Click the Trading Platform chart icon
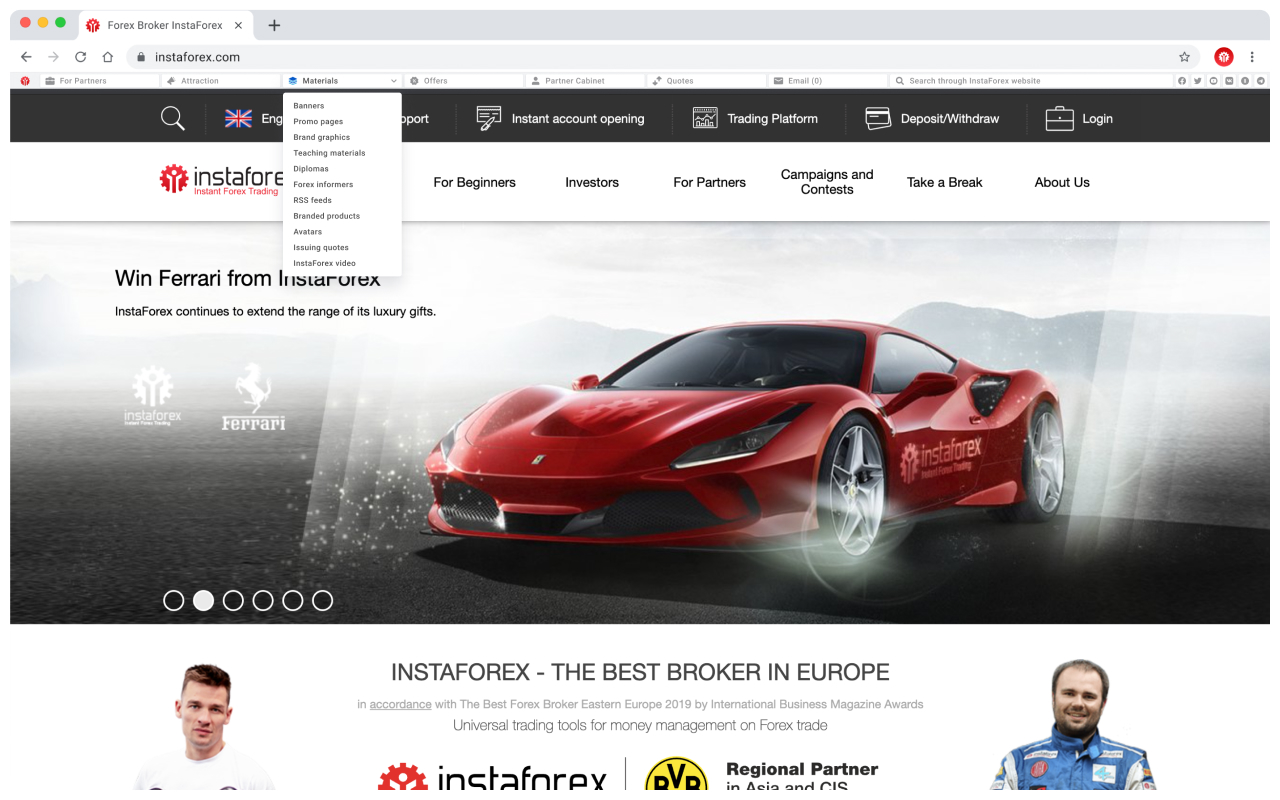The width and height of the screenshot is (1280, 800). click(x=705, y=118)
